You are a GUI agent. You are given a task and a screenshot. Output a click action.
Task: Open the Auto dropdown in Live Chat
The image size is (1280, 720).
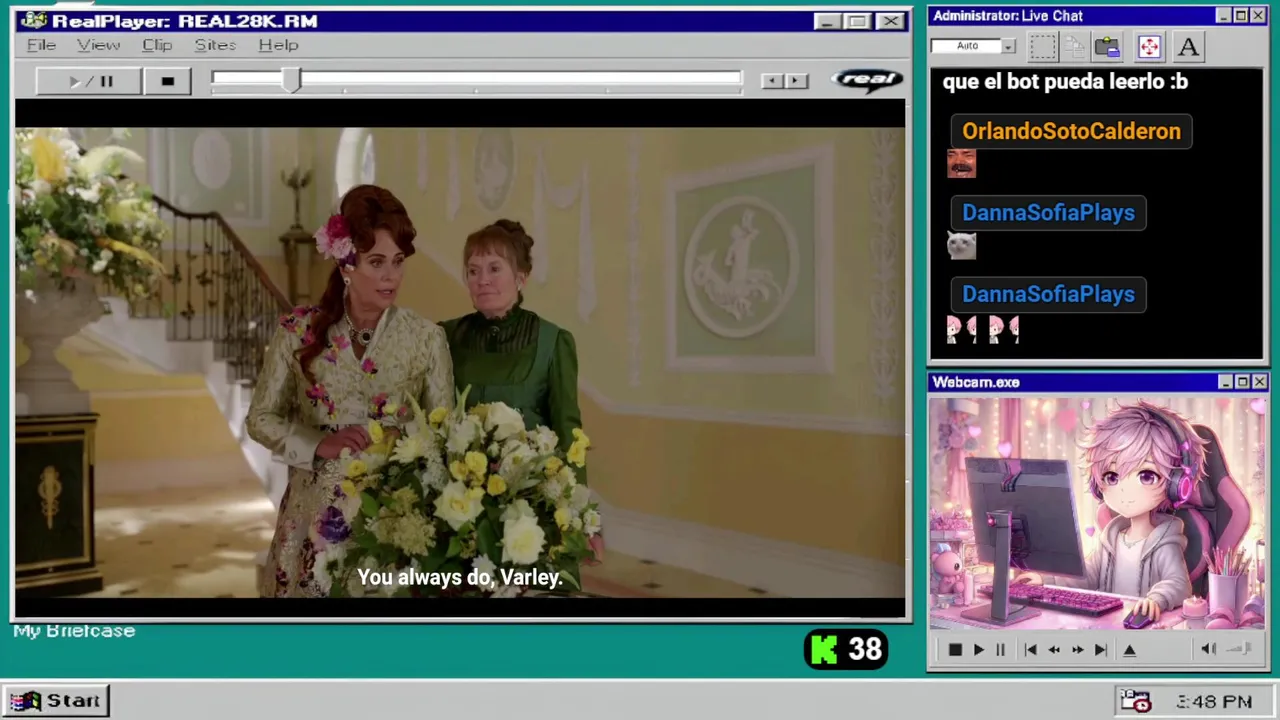tap(1009, 46)
